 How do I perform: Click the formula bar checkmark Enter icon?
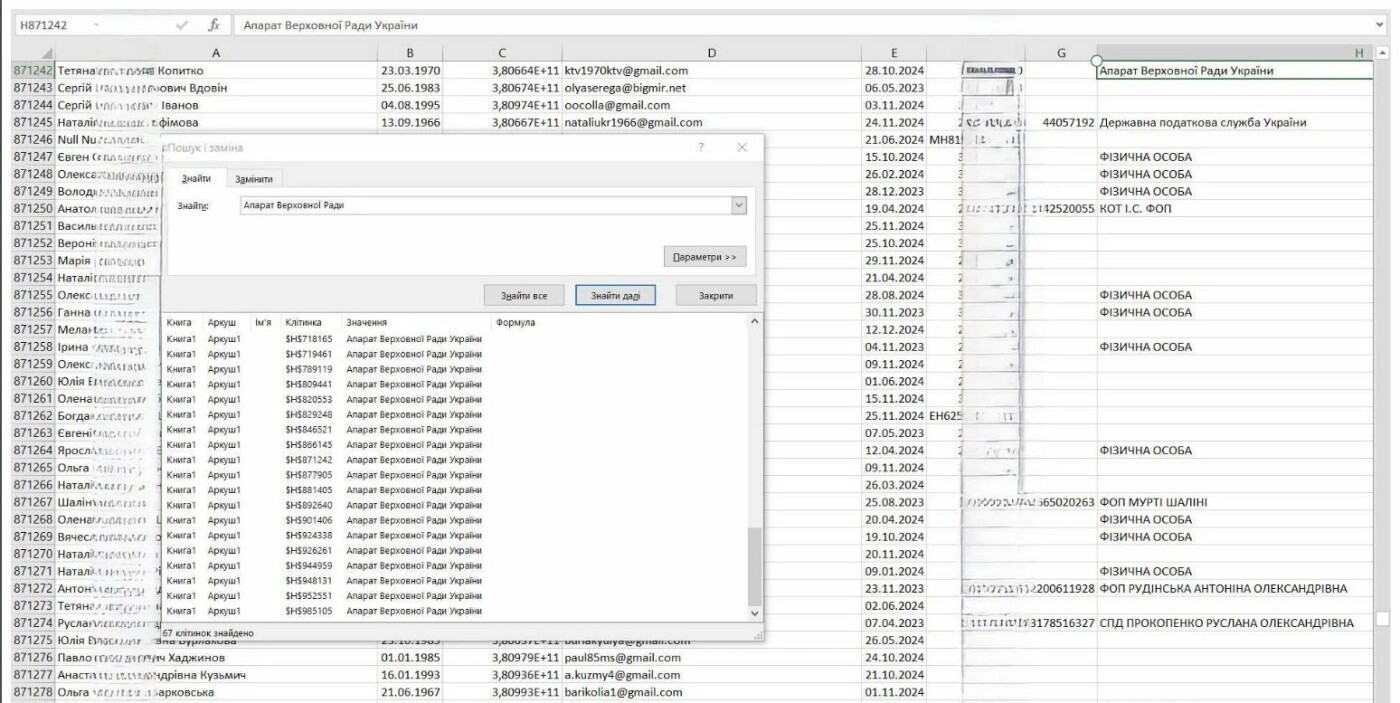pyautogui.click(x=182, y=25)
